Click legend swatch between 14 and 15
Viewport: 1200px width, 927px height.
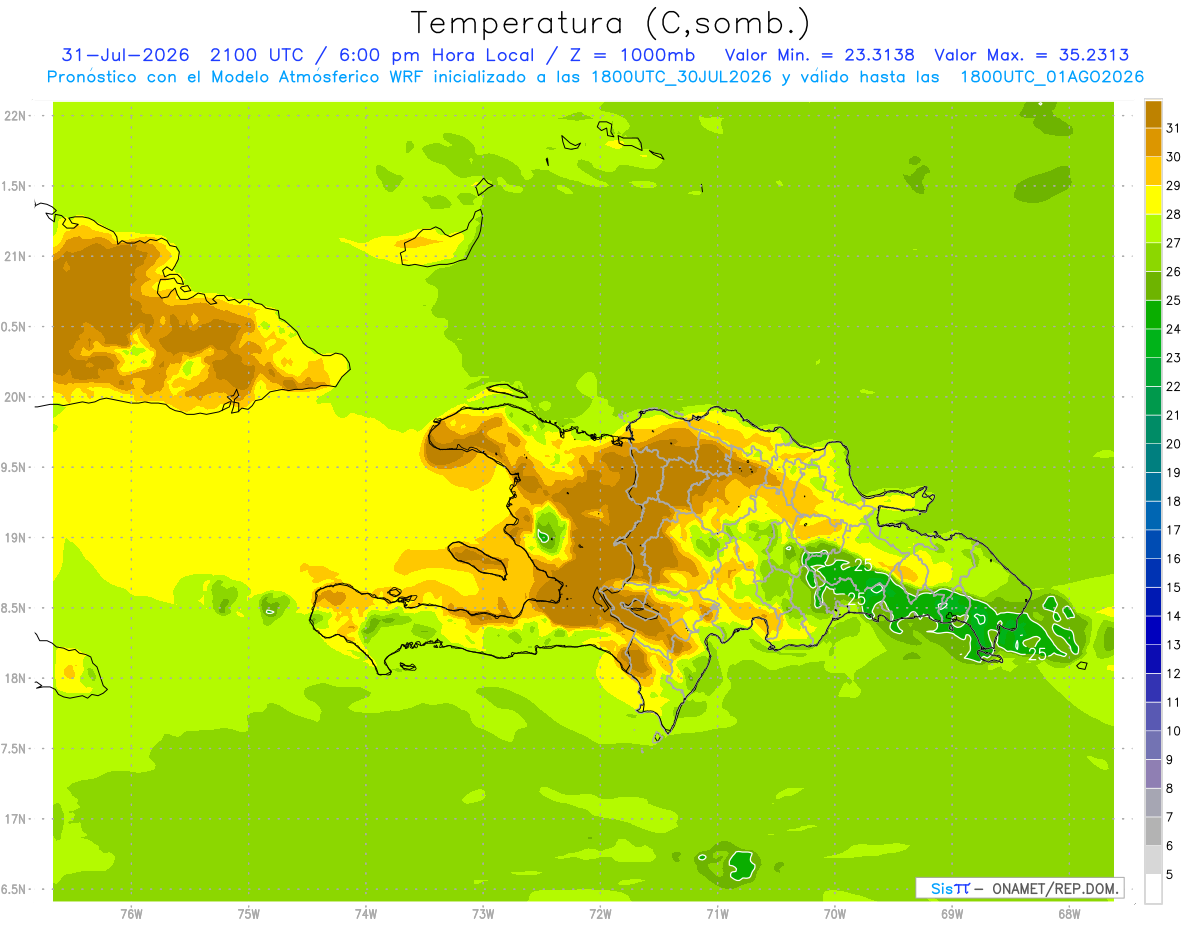coord(1153,602)
